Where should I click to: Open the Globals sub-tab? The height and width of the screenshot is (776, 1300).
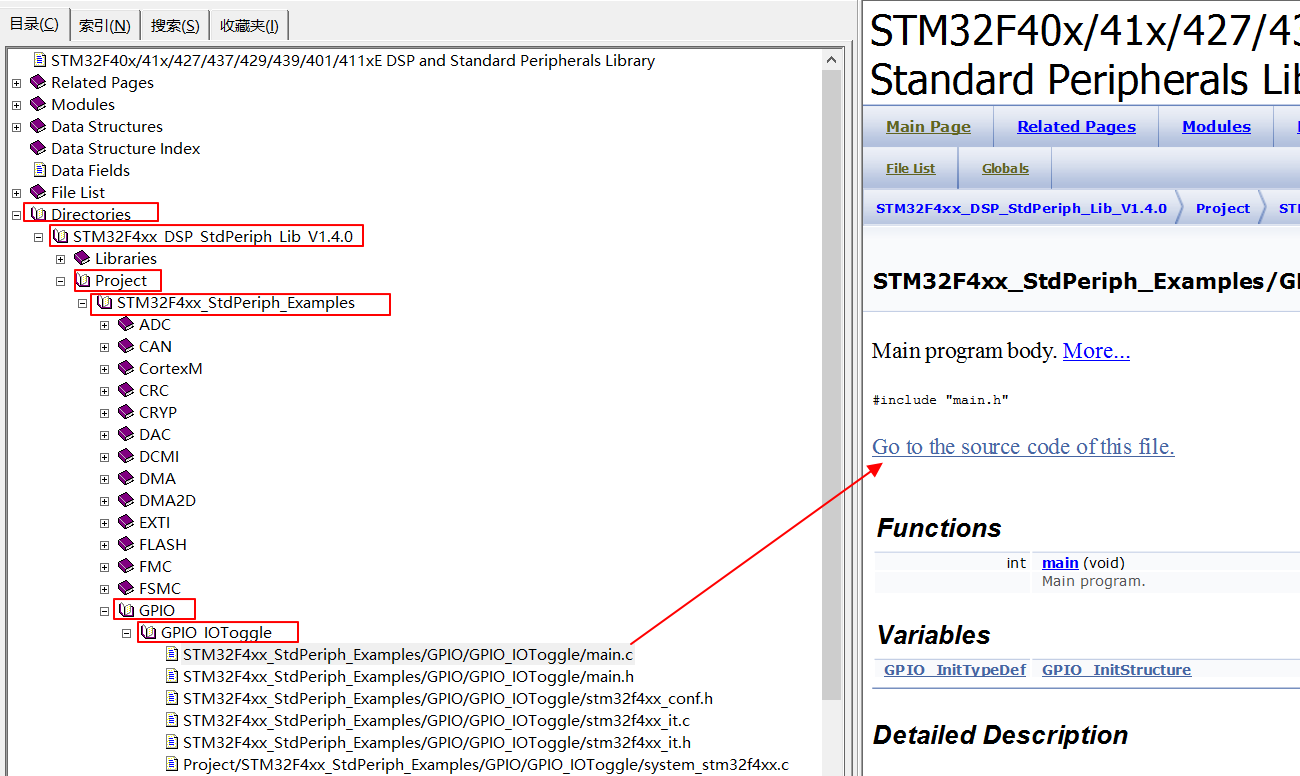coord(1005,168)
